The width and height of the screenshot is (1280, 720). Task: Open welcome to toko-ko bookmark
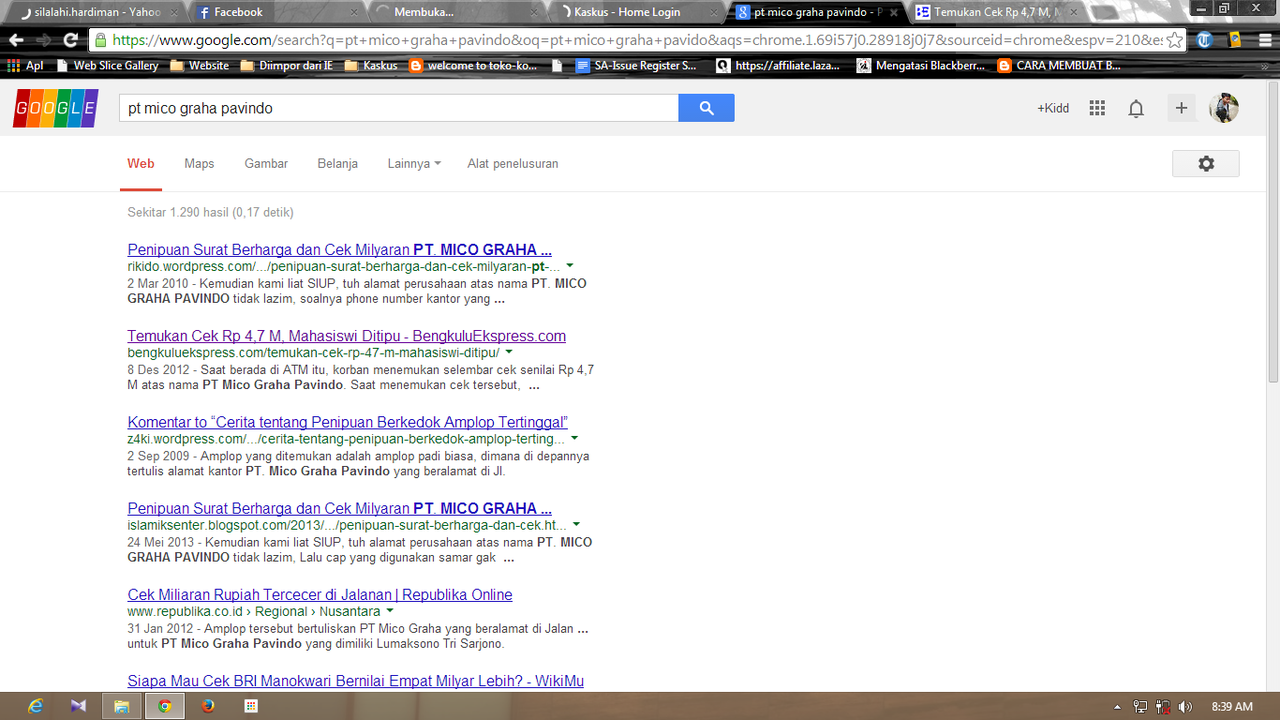click(475, 66)
